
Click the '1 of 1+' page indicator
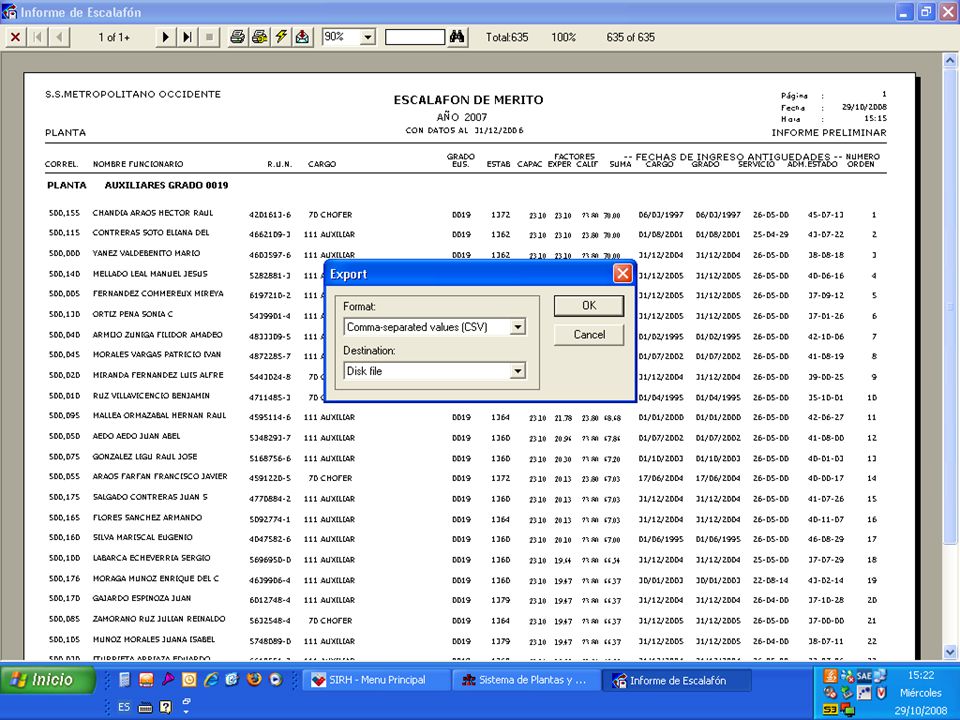coord(114,37)
